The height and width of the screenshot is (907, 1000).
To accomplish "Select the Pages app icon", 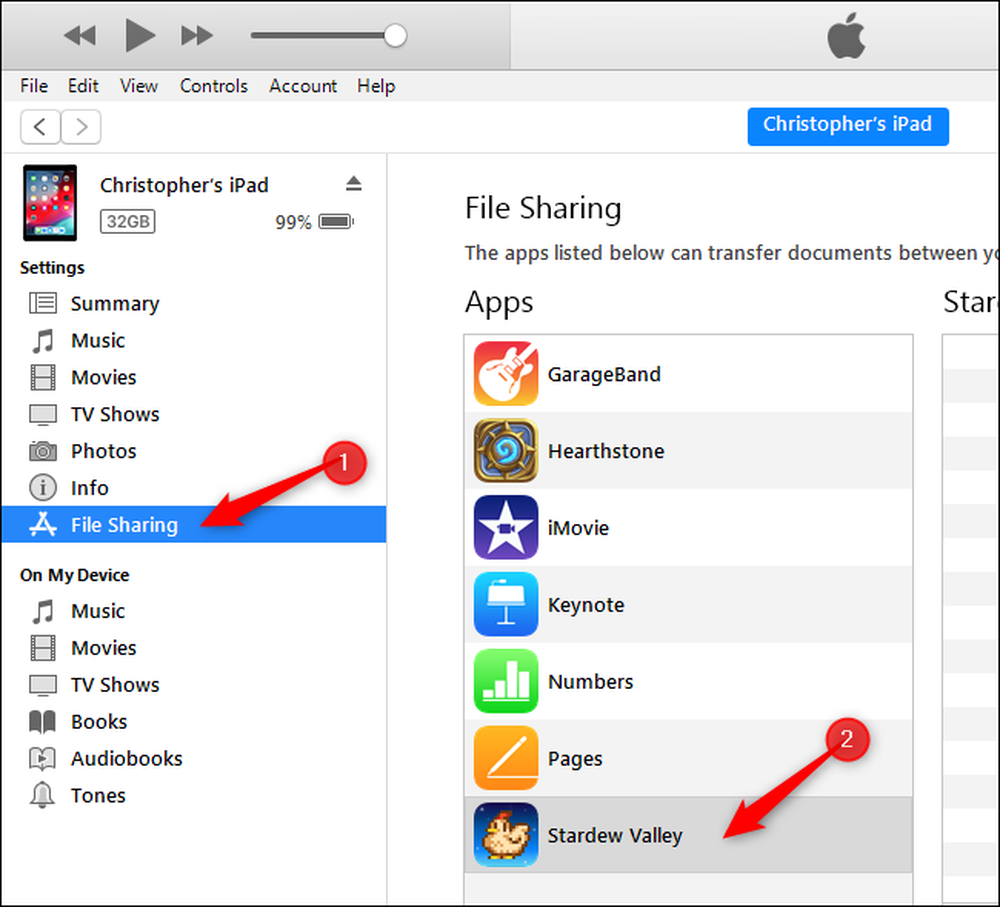I will (506, 758).
